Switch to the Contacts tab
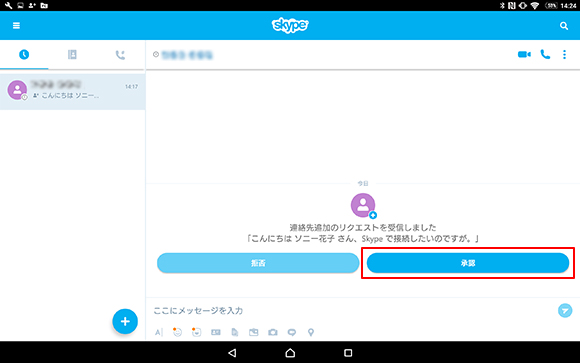 click(x=72, y=55)
